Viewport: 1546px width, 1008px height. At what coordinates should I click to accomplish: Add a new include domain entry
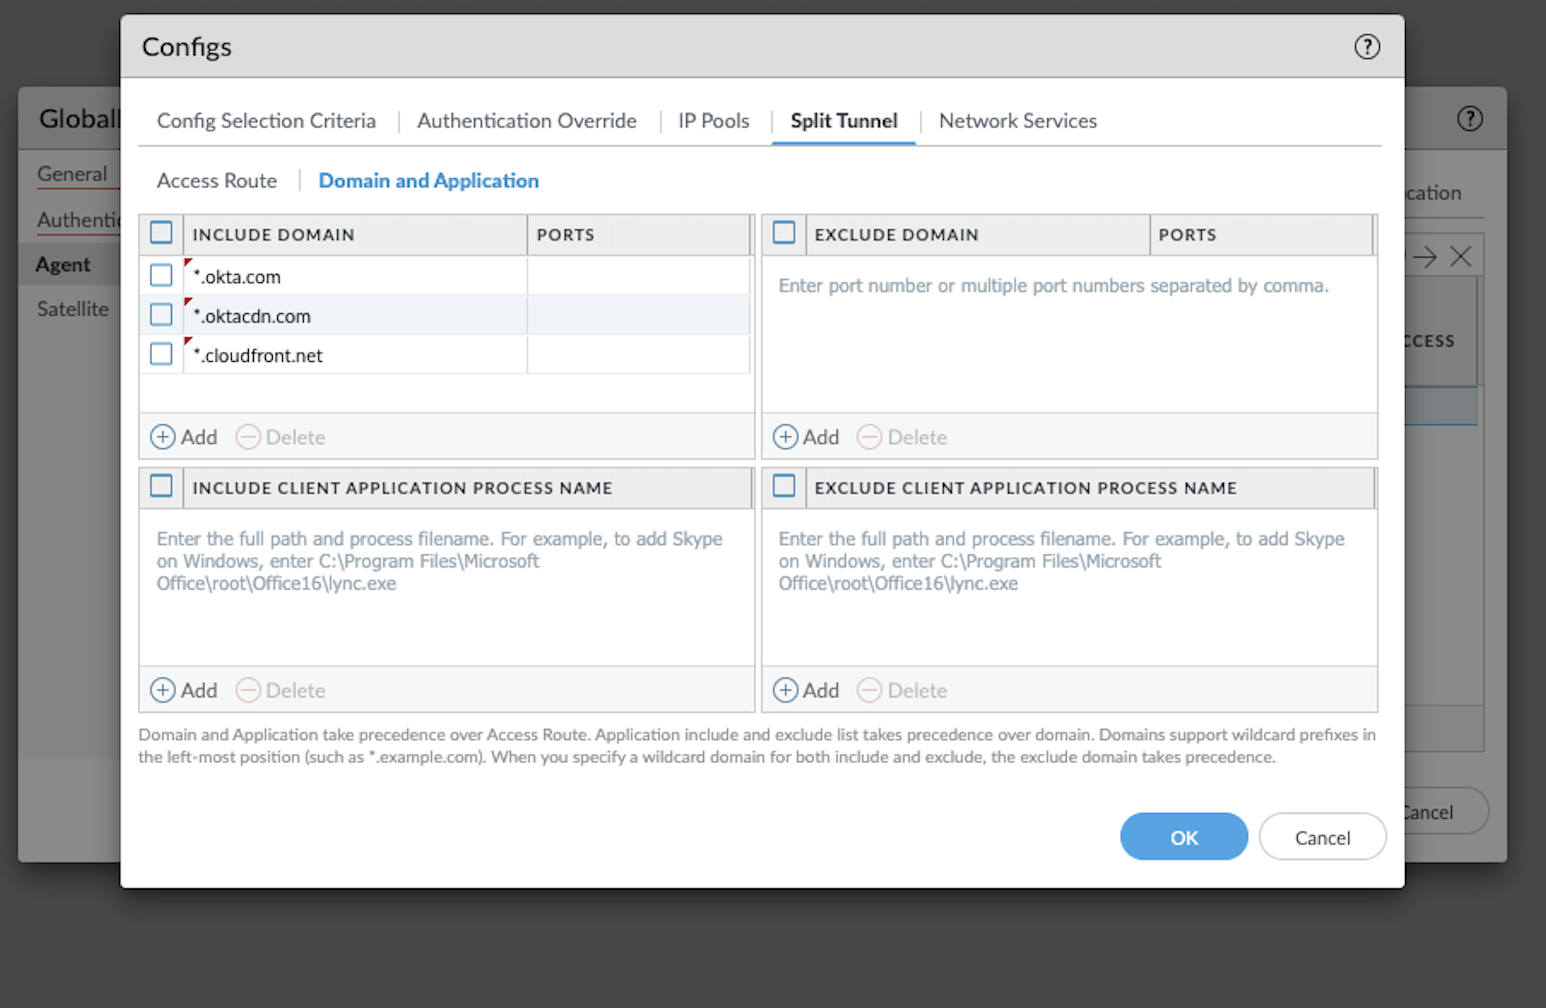pyautogui.click(x=184, y=437)
